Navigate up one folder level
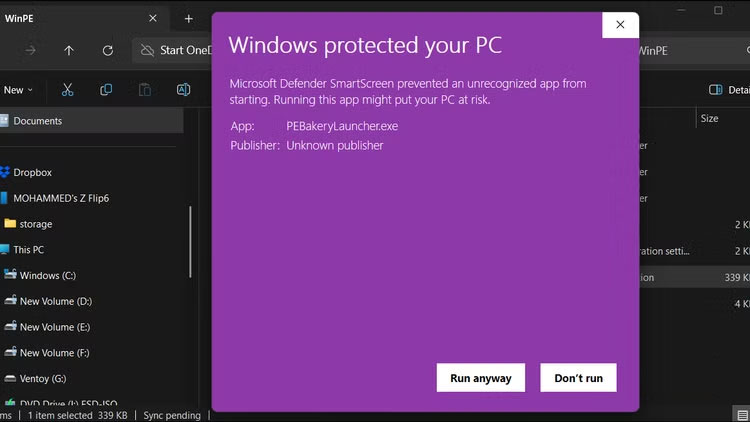This screenshot has height=422, width=750. [x=69, y=50]
